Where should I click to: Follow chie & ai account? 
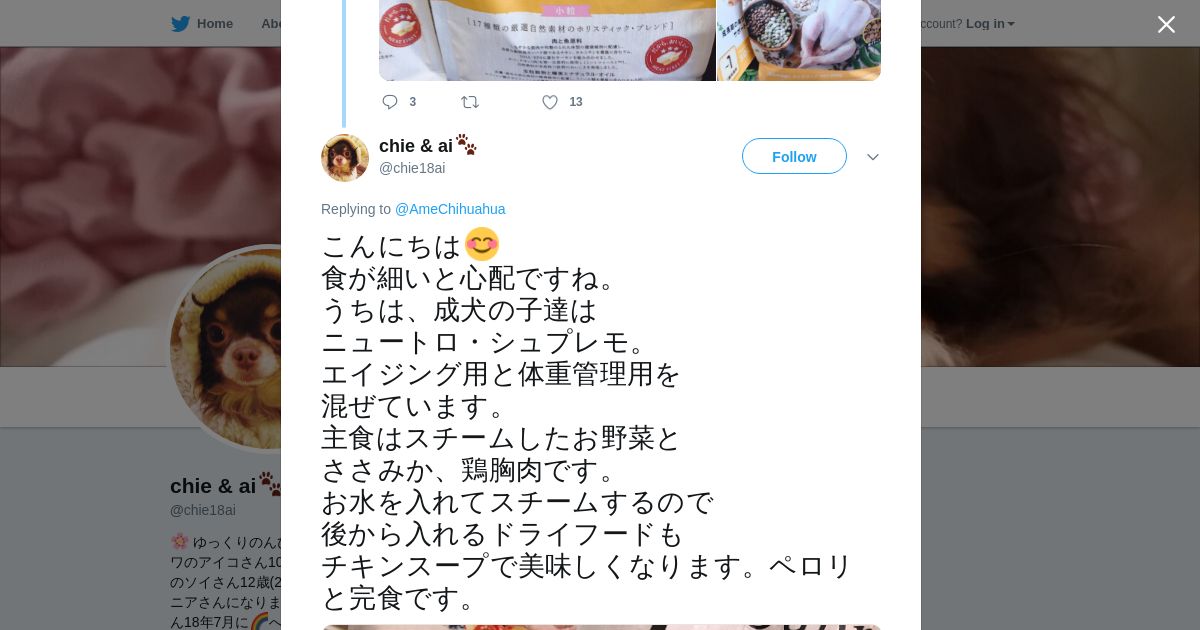794,156
